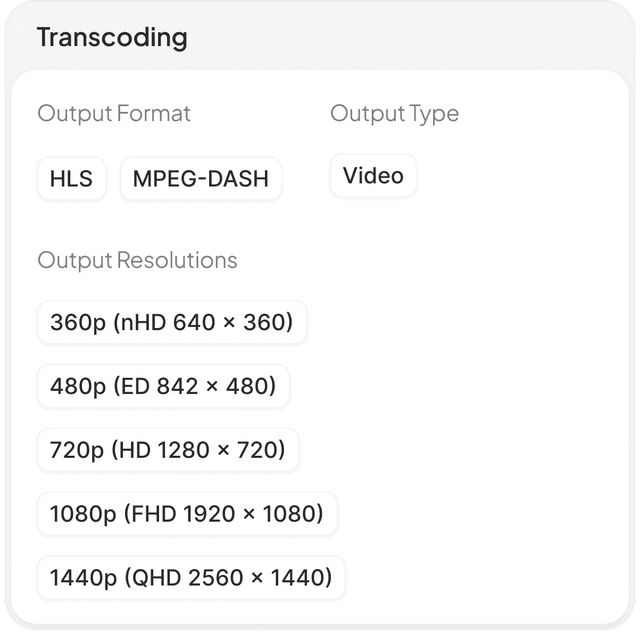The height and width of the screenshot is (638, 640).
Task: Remove the QHD resolution chip
Action: pyautogui.click(x=191, y=577)
